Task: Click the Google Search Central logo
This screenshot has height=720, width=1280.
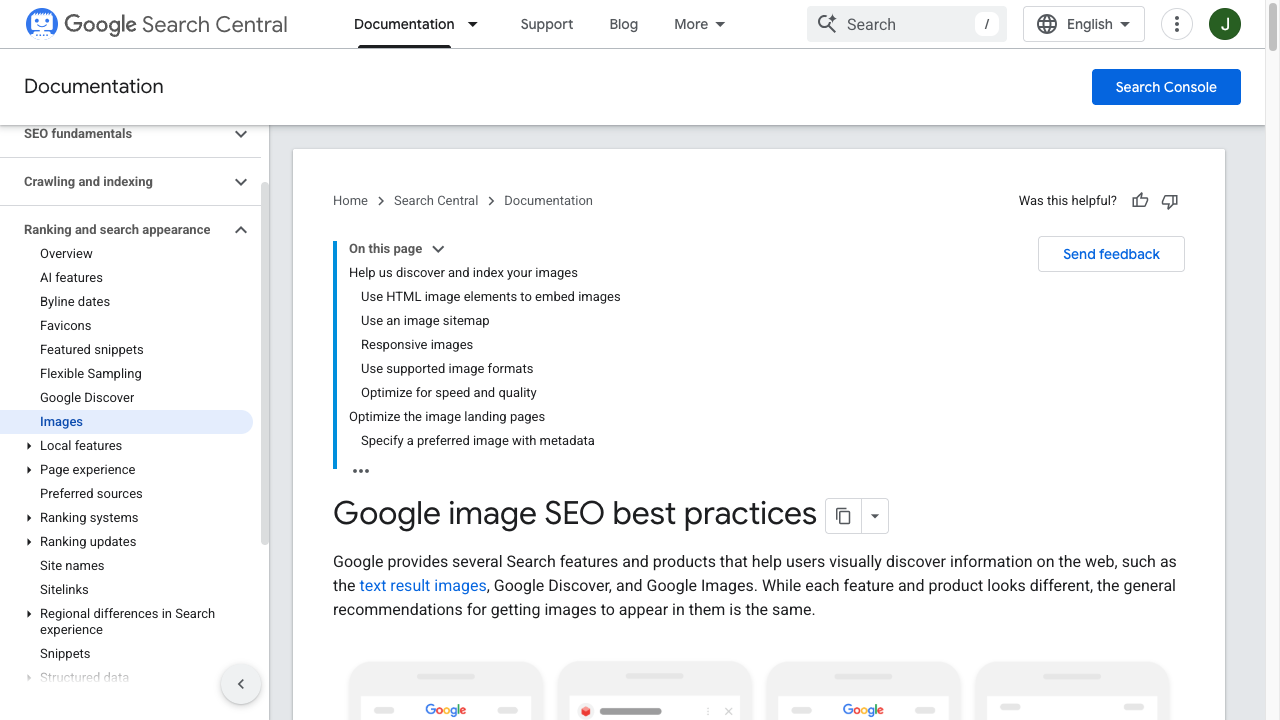Action: (156, 24)
